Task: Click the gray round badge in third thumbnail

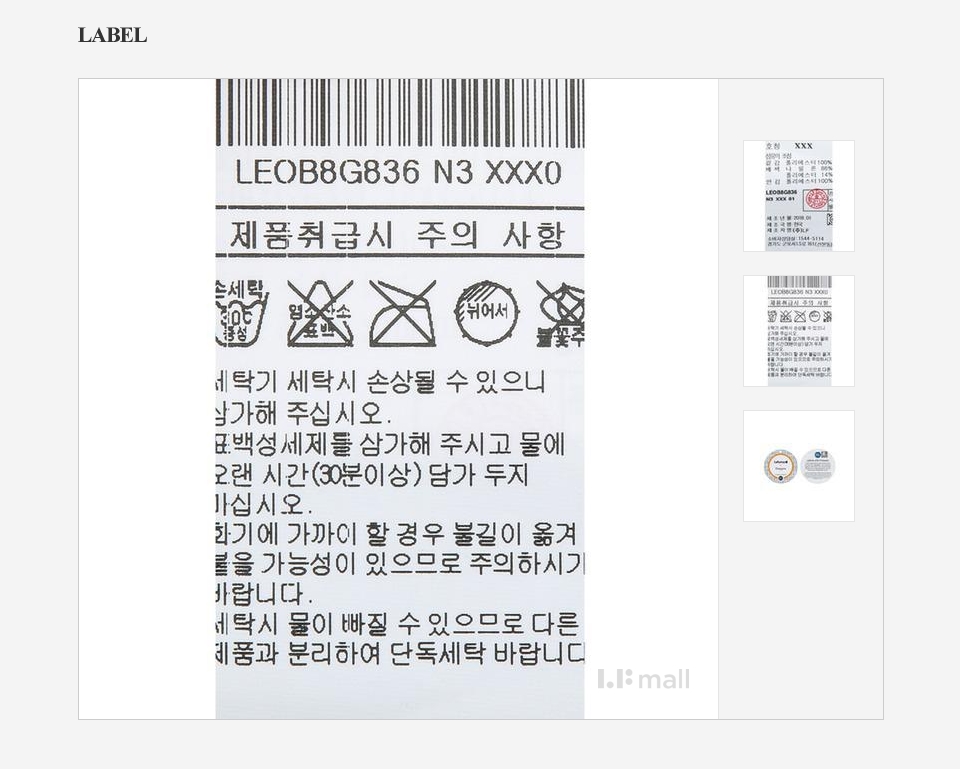Action: (x=817, y=466)
